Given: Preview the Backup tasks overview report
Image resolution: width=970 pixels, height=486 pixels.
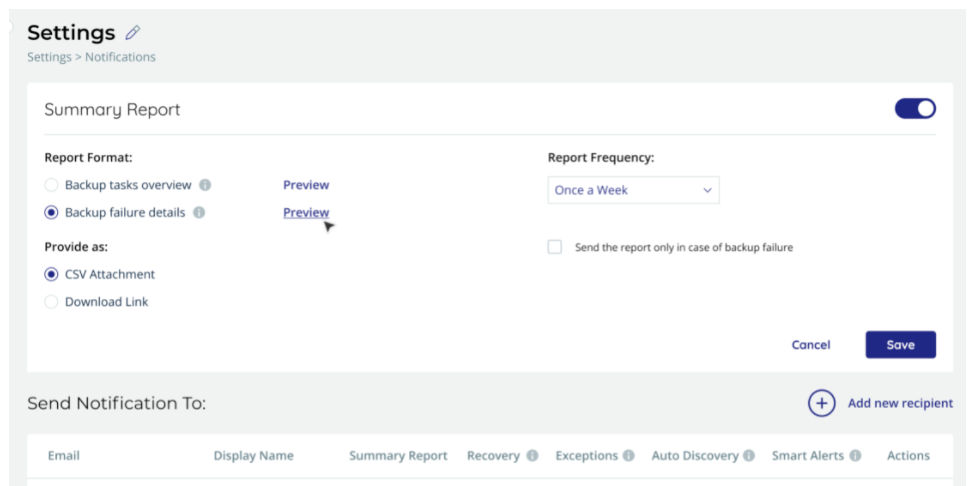Looking at the screenshot, I should pos(306,185).
